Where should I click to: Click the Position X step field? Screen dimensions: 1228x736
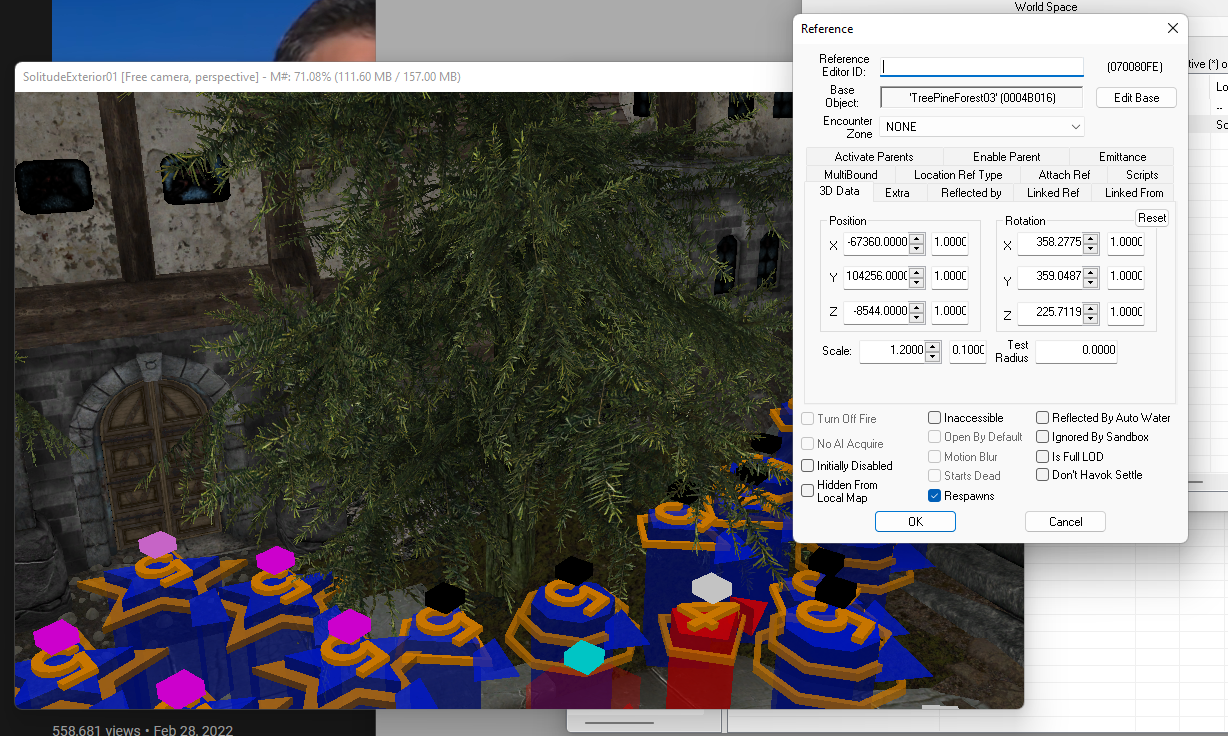(950, 242)
